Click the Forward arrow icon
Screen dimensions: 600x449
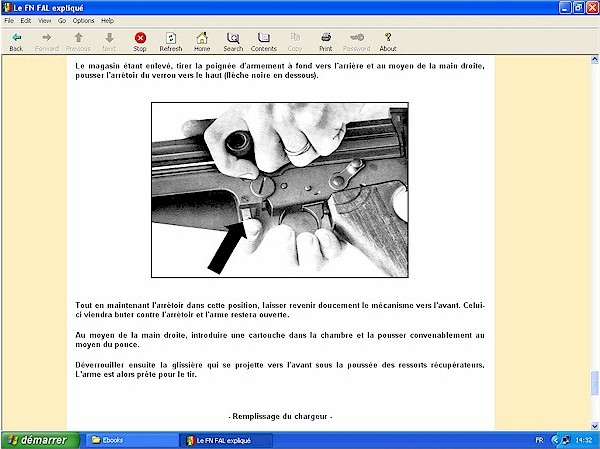[47, 38]
